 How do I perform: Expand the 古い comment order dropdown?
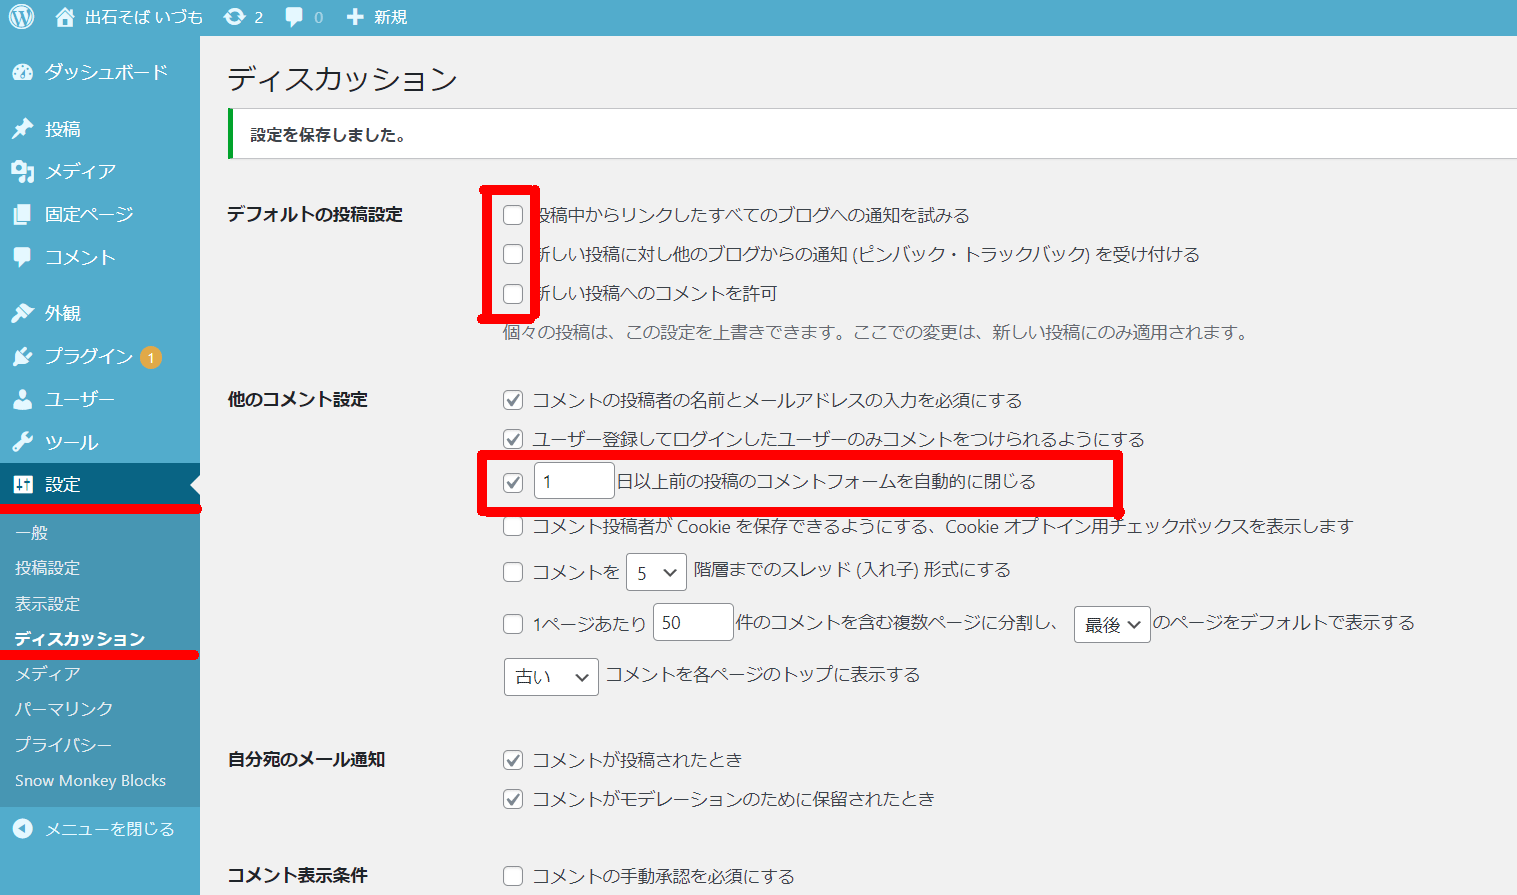(x=551, y=677)
